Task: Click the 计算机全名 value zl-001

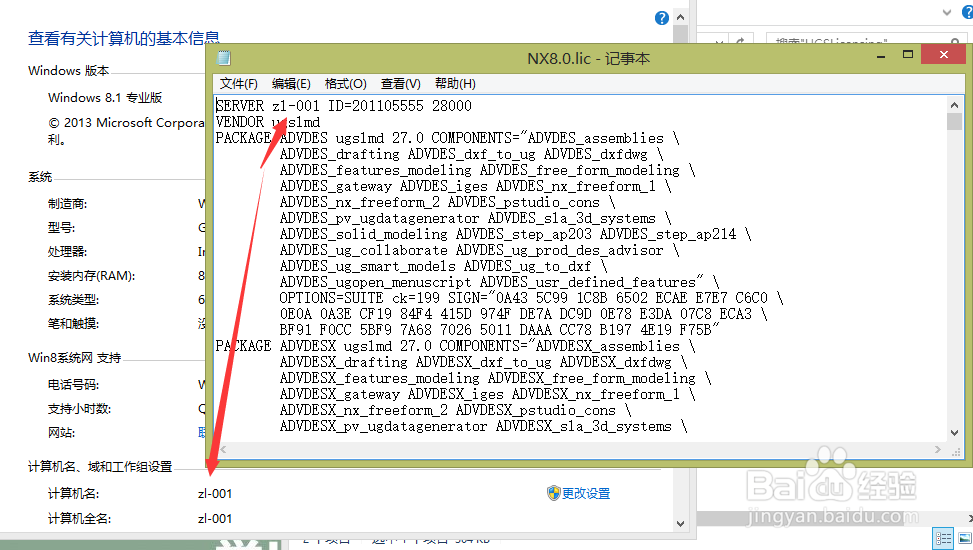Action: pyautogui.click(x=215, y=519)
